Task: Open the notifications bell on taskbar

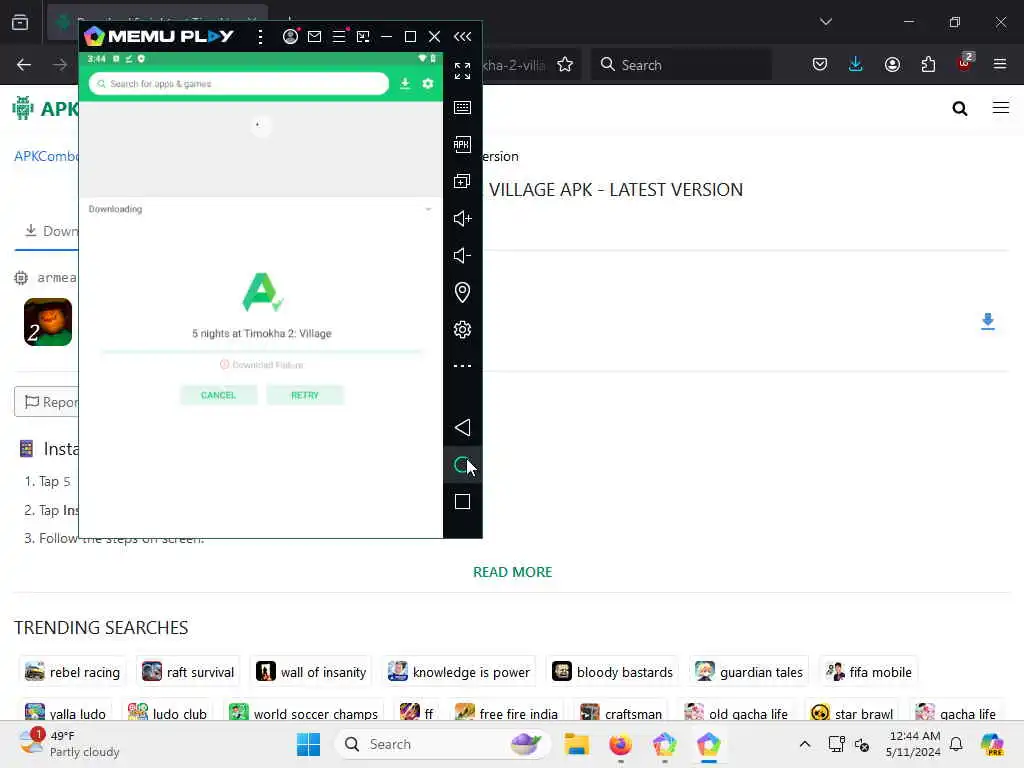Action: [x=956, y=744]
